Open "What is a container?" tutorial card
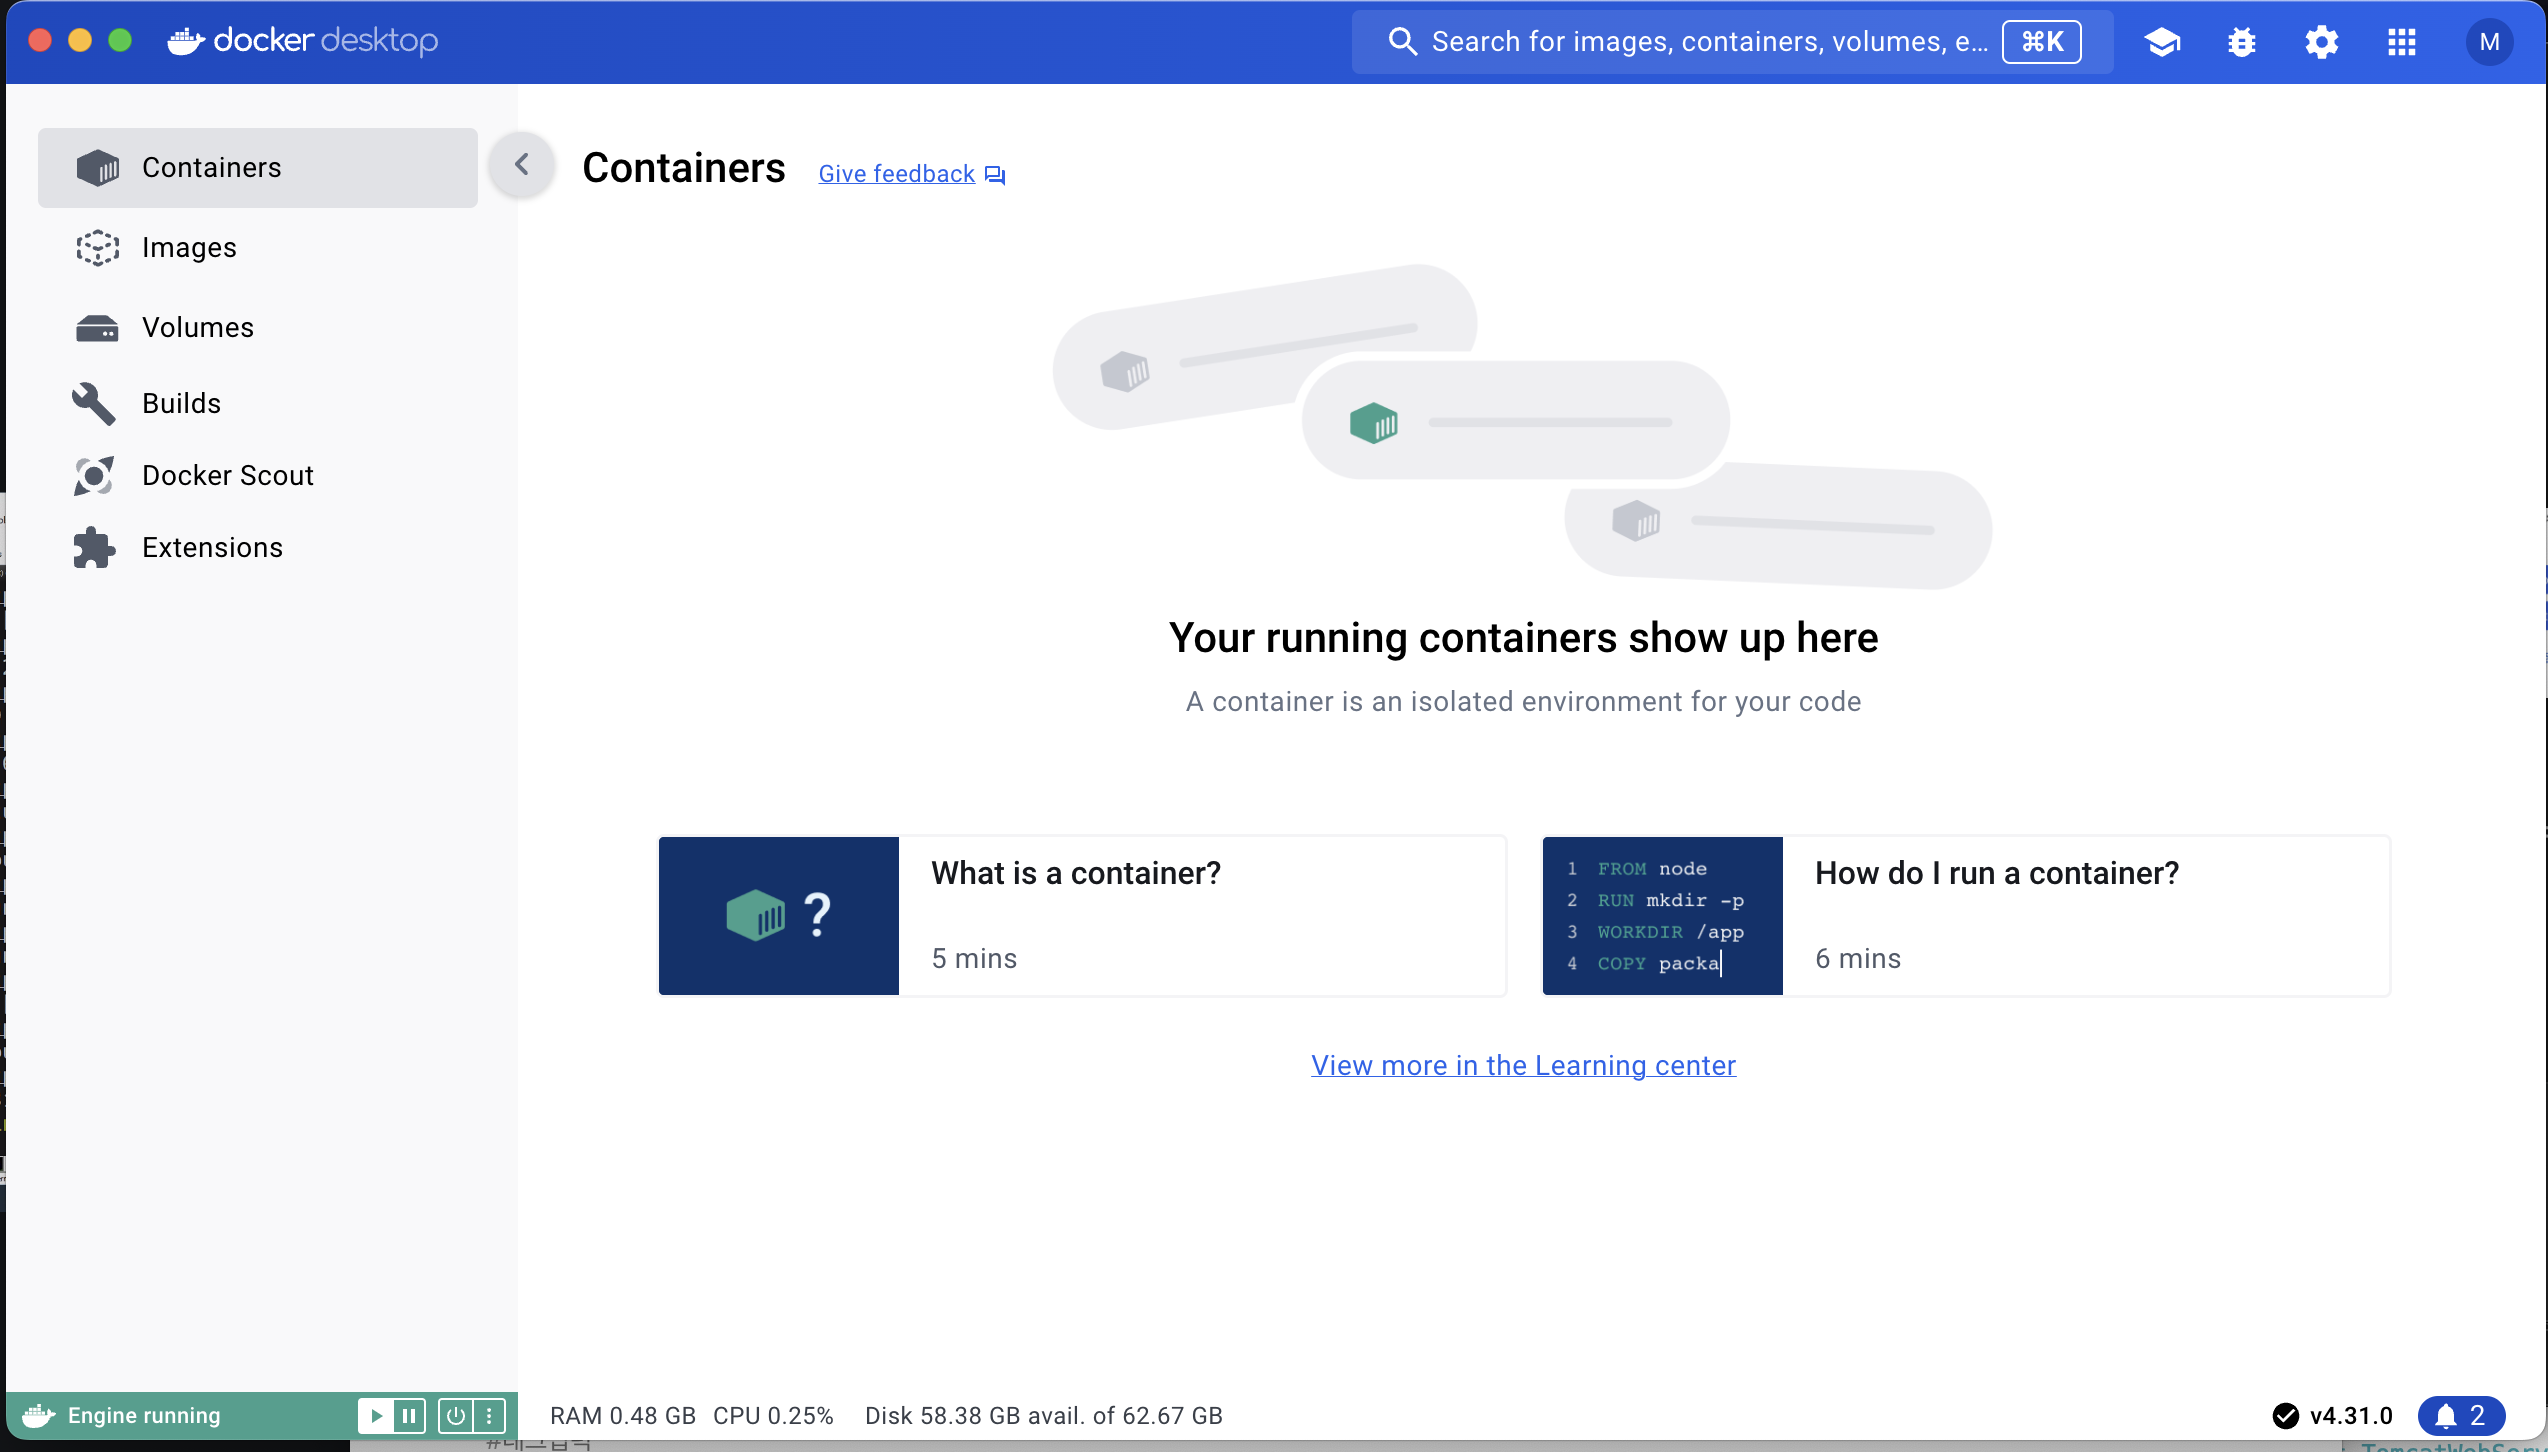2548x1452 pixels. 1082,915
